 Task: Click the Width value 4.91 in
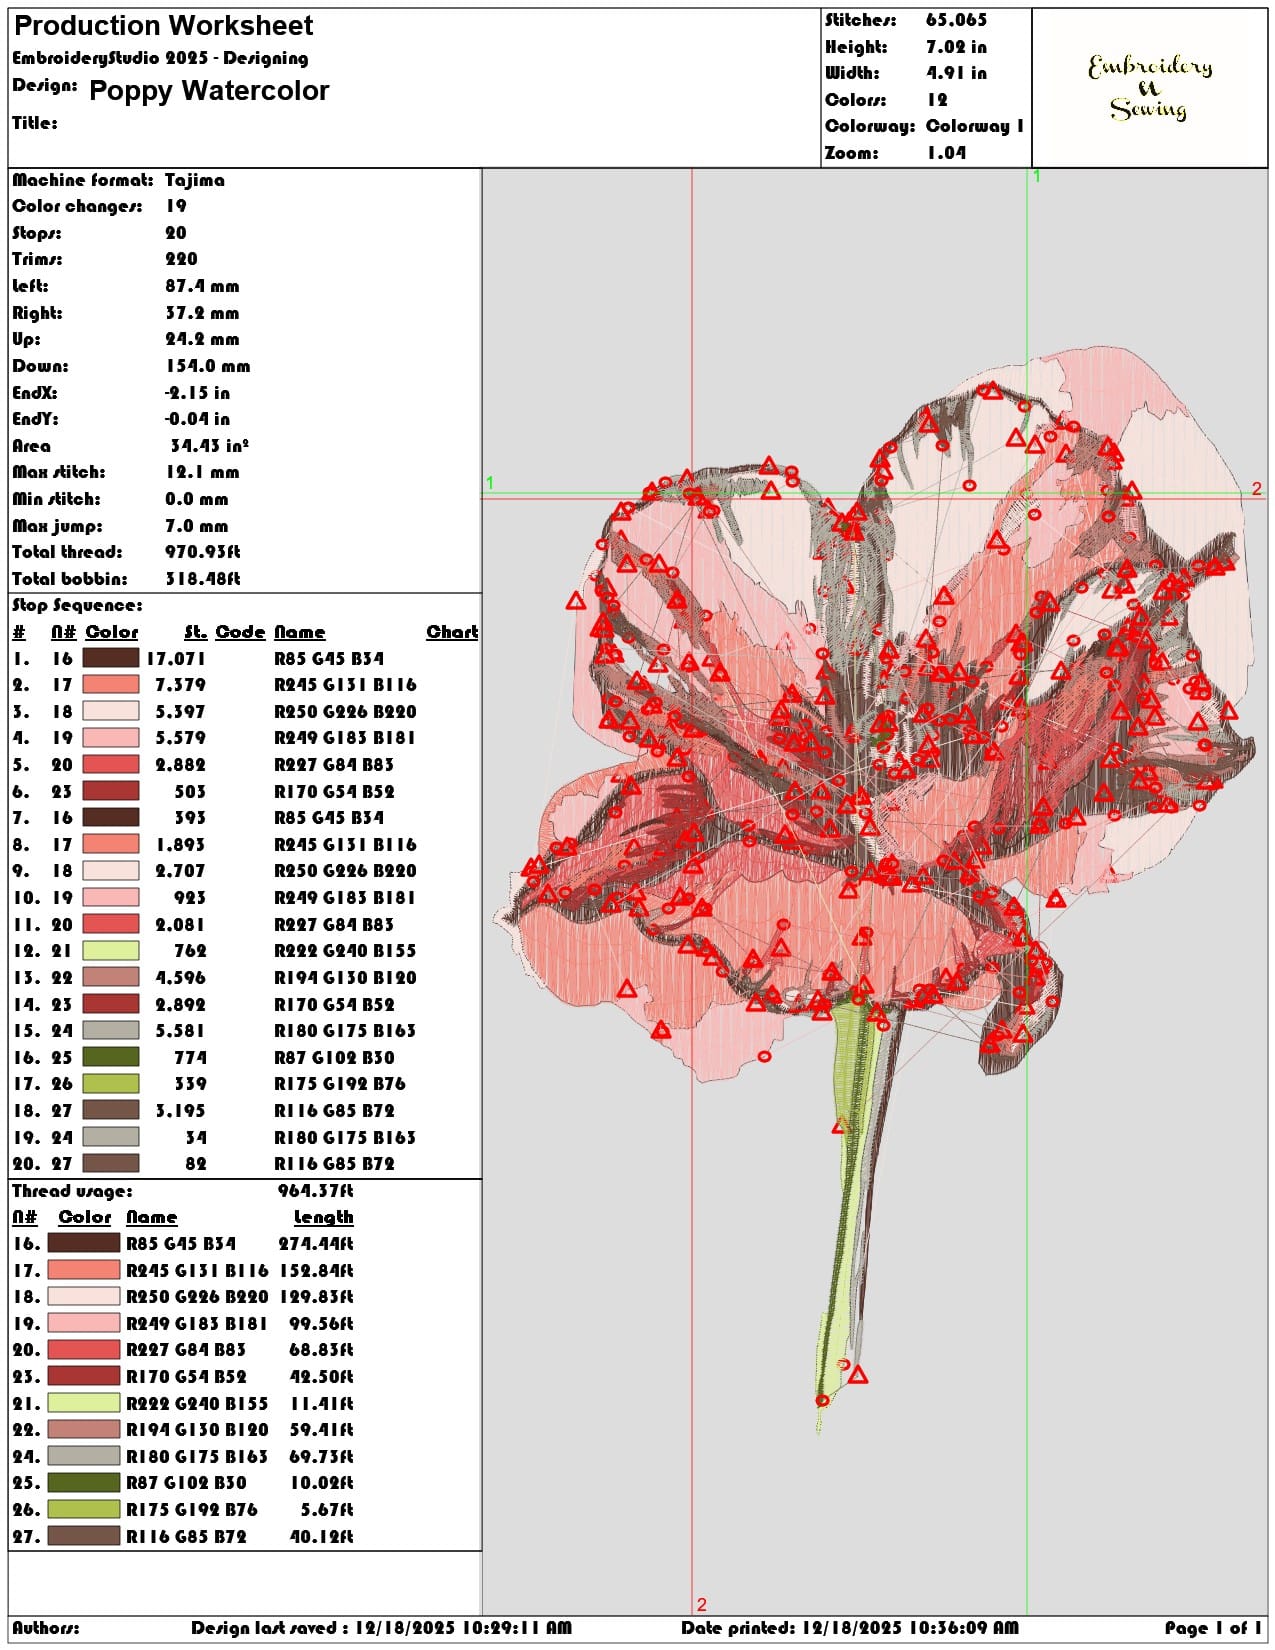pos(956,73)
